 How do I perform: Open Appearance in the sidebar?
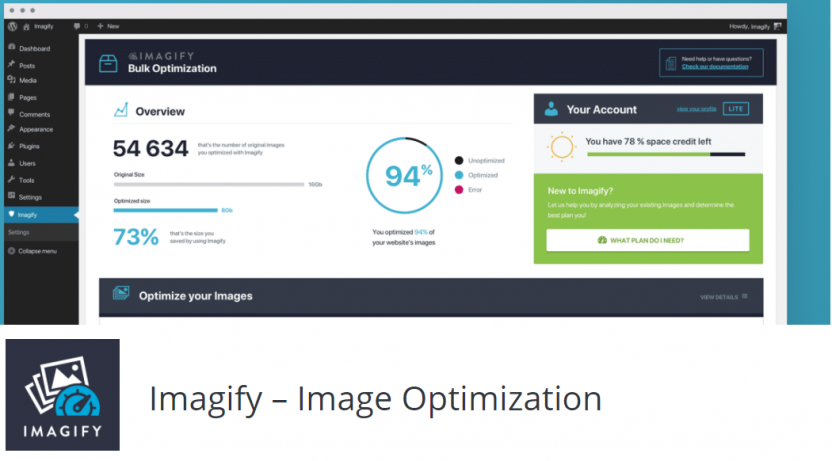pos(36,129)
